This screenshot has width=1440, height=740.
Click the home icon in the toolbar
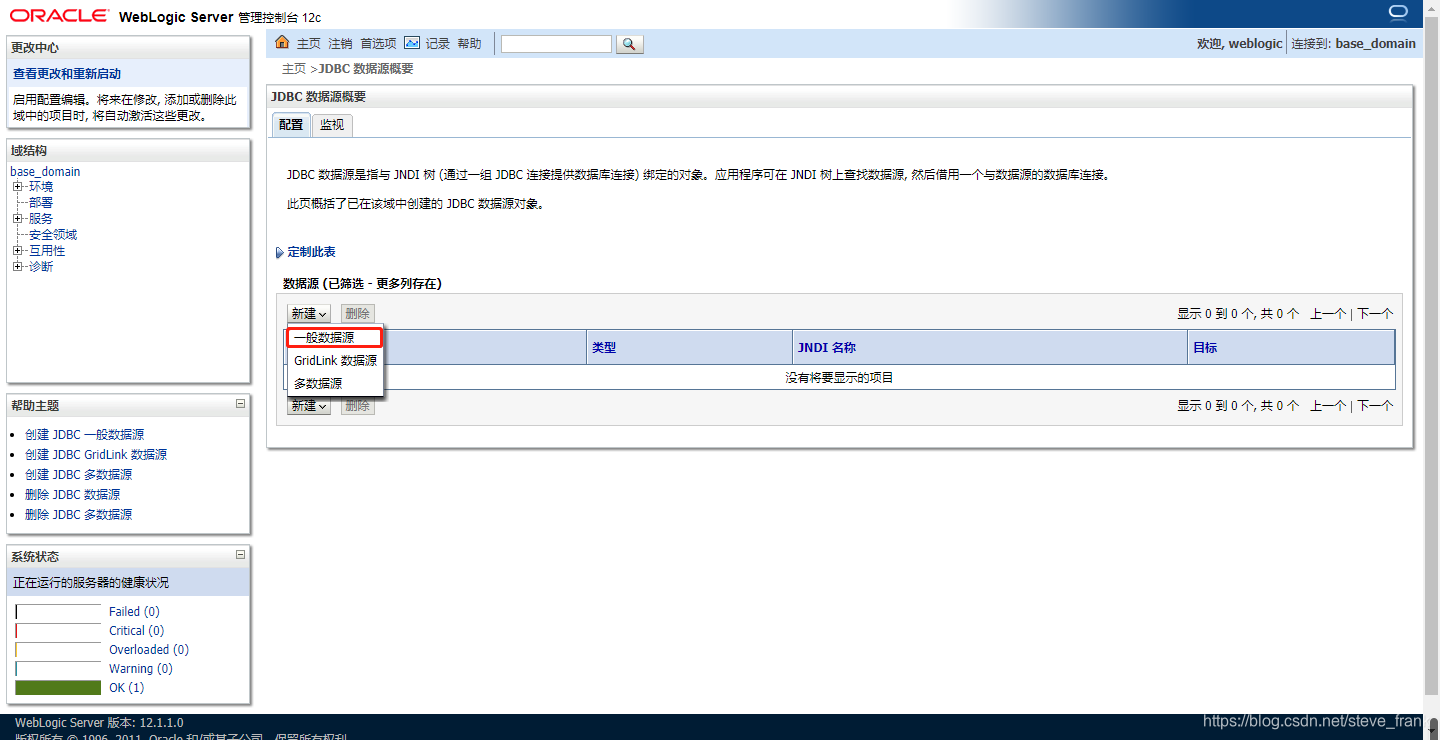pos(282,43)
